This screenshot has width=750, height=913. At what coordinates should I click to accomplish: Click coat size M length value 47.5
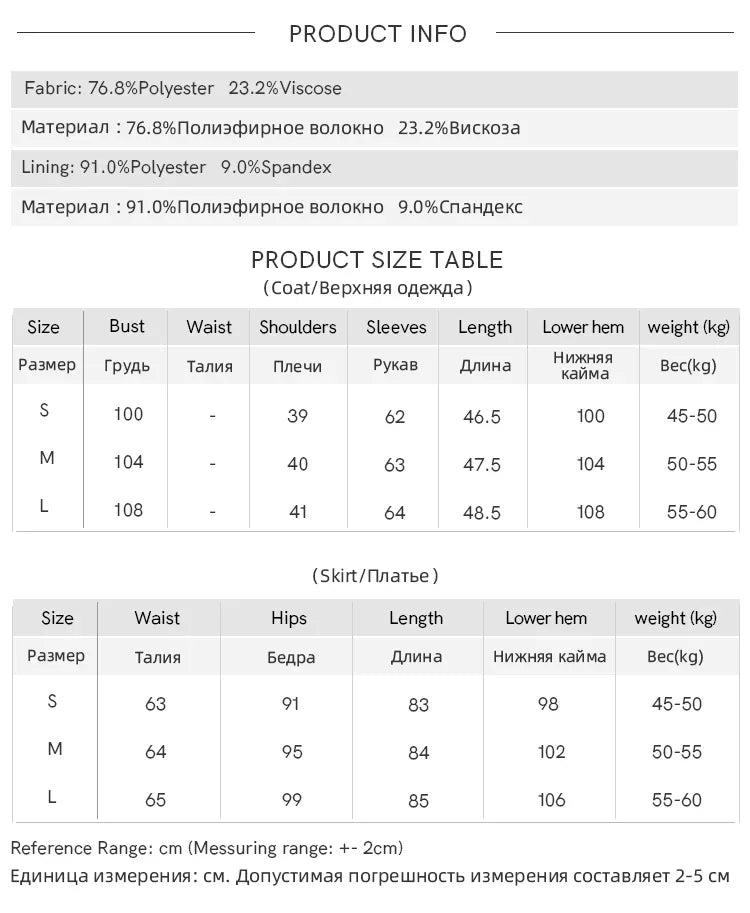click(x=482, y=465)
